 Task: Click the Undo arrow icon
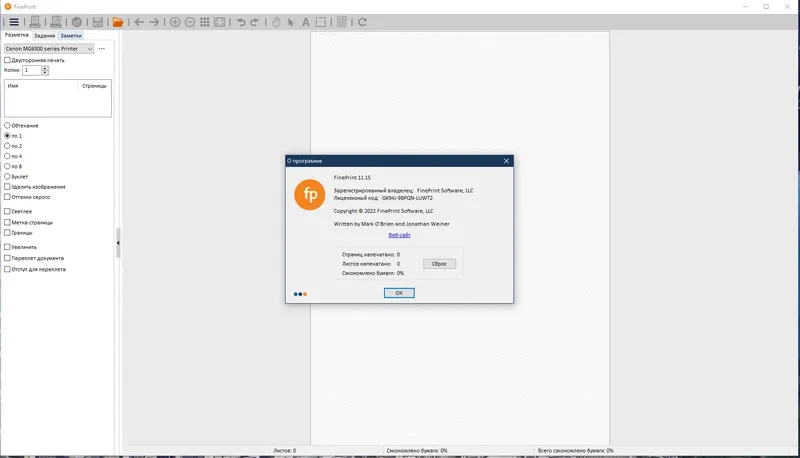241,22
